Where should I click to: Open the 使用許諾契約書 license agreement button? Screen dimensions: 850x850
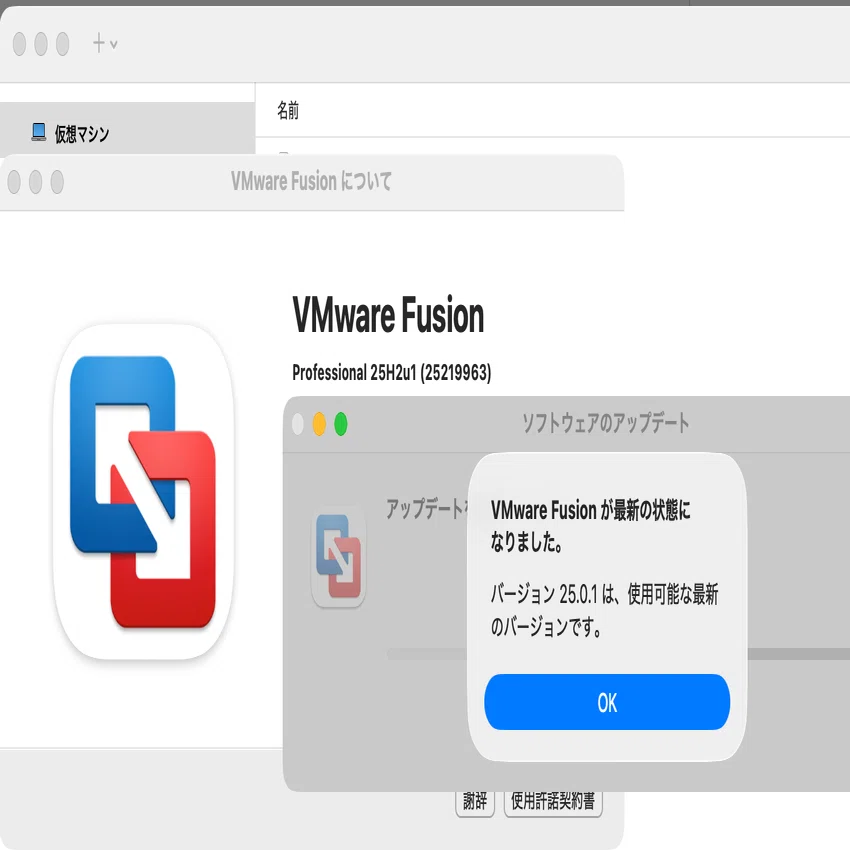[x=553, y=803]
